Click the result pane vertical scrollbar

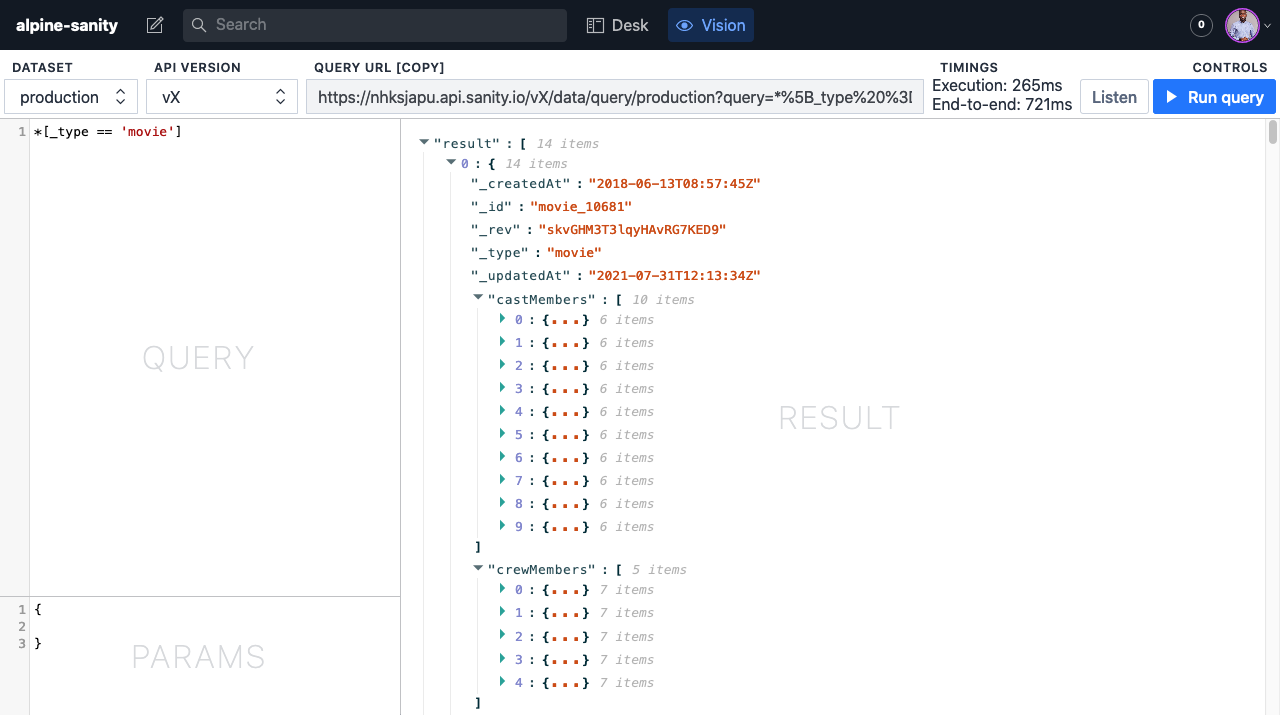click(x=1273, y=133)
